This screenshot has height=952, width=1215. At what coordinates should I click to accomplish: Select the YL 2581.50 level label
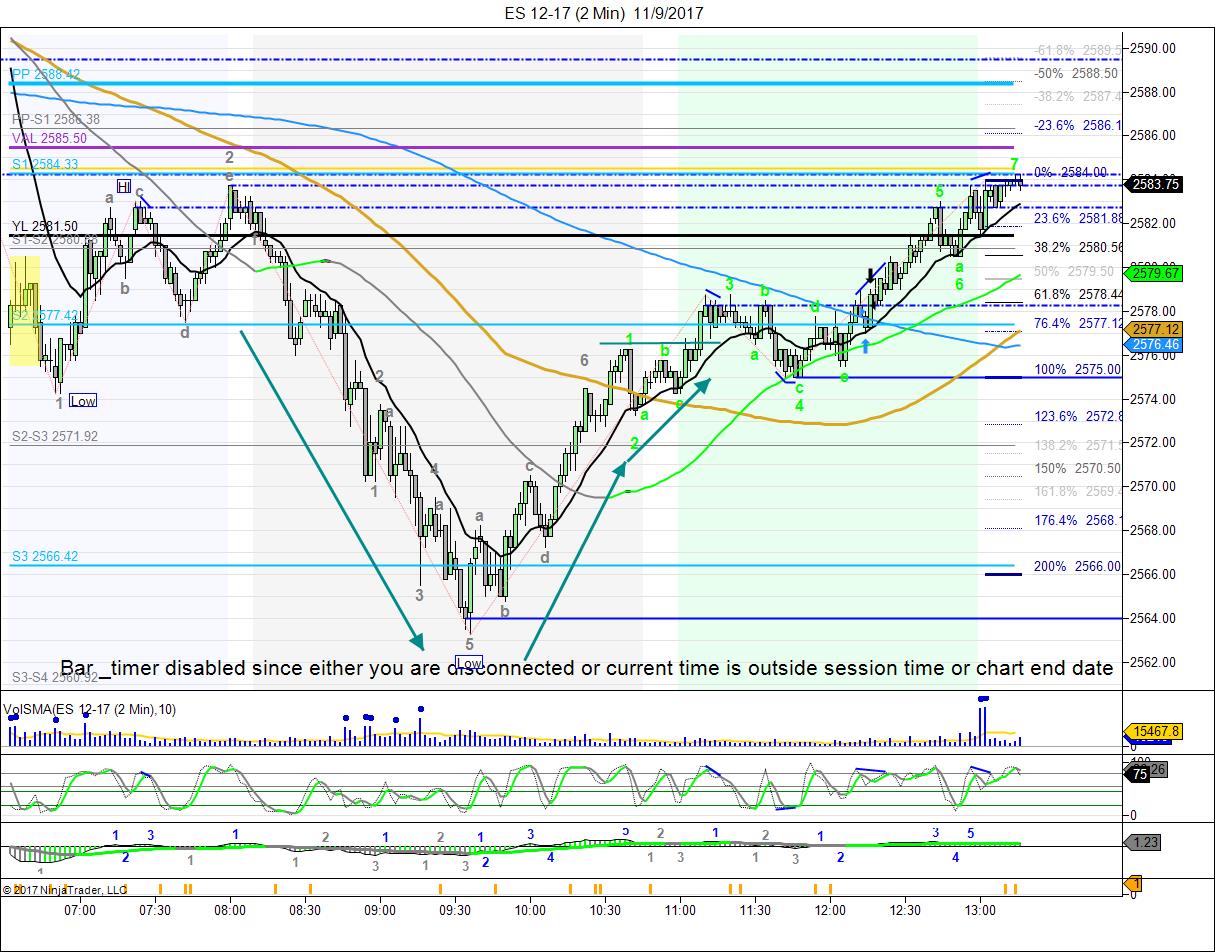pos(45,226)
